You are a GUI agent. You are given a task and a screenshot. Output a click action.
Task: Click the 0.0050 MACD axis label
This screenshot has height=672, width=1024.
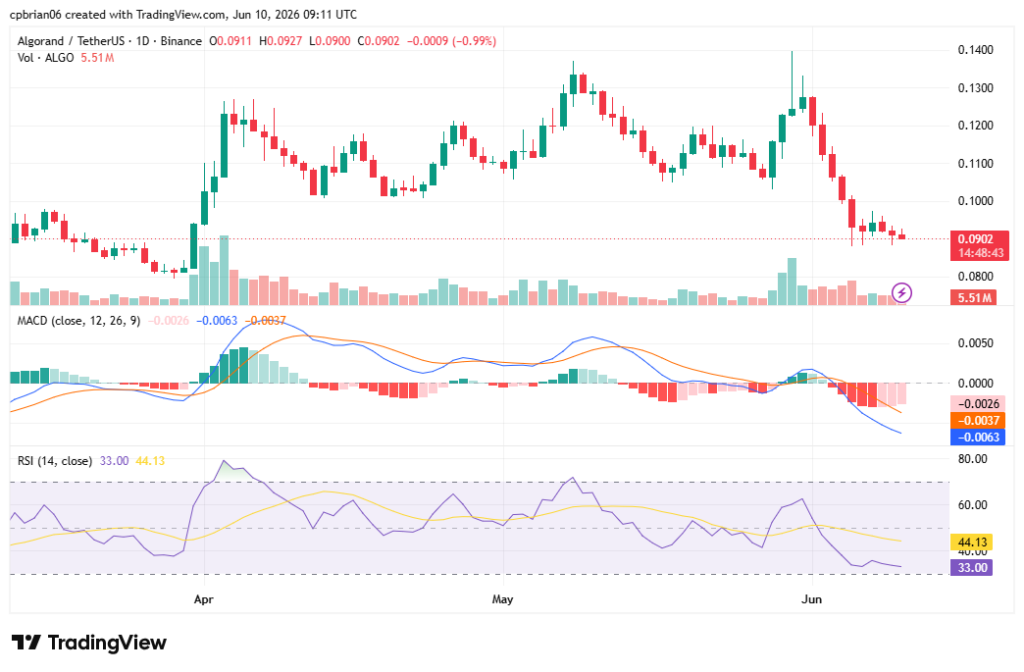pyautogui.click(x=975, y=344)
